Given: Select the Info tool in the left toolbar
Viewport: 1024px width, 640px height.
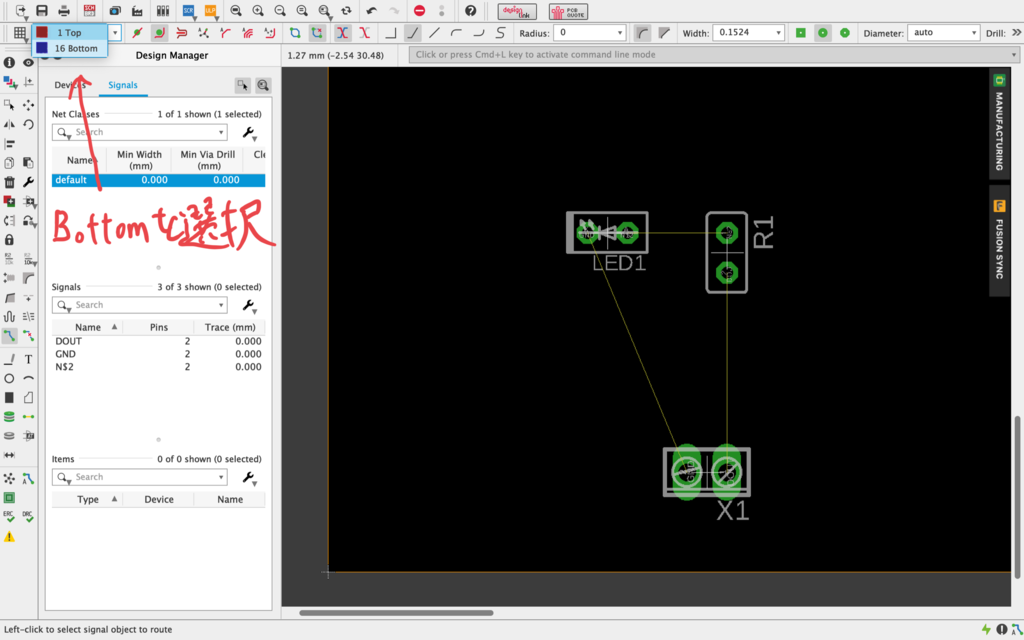Looking at the screenshot, I should pos(9,63).
